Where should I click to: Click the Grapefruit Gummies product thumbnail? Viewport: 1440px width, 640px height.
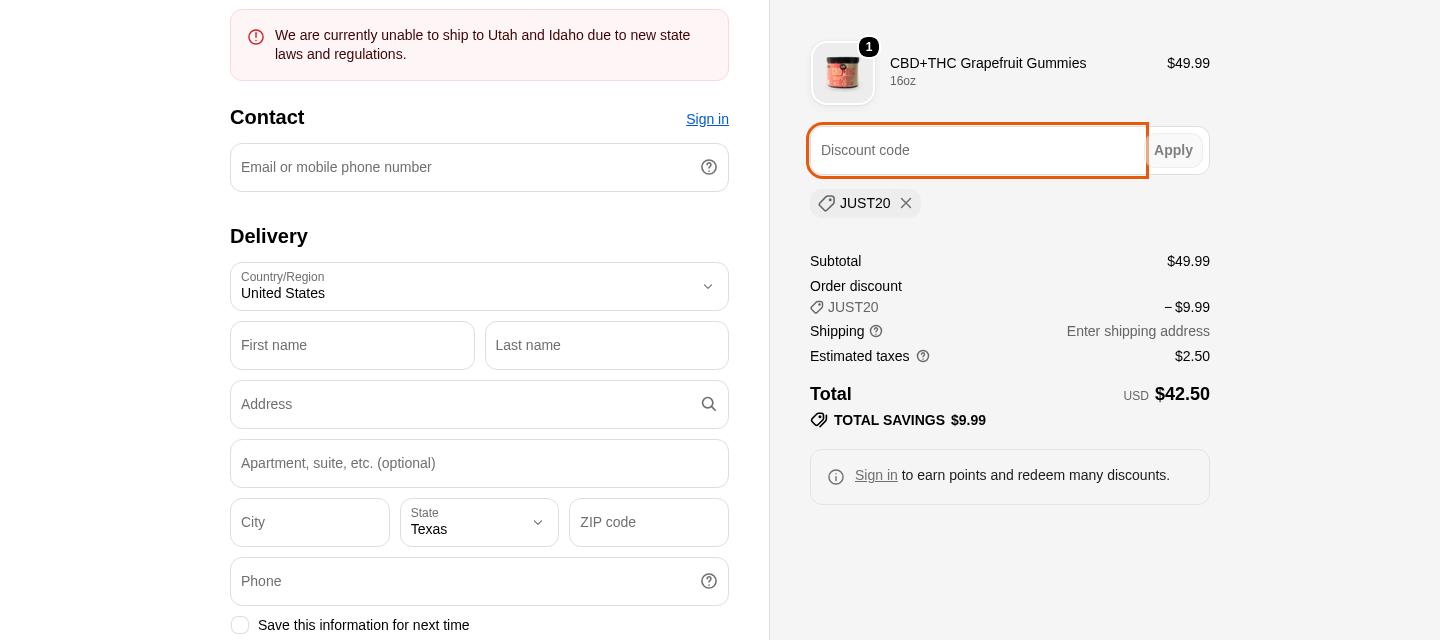pyautogui.click(x=843, y=73)
